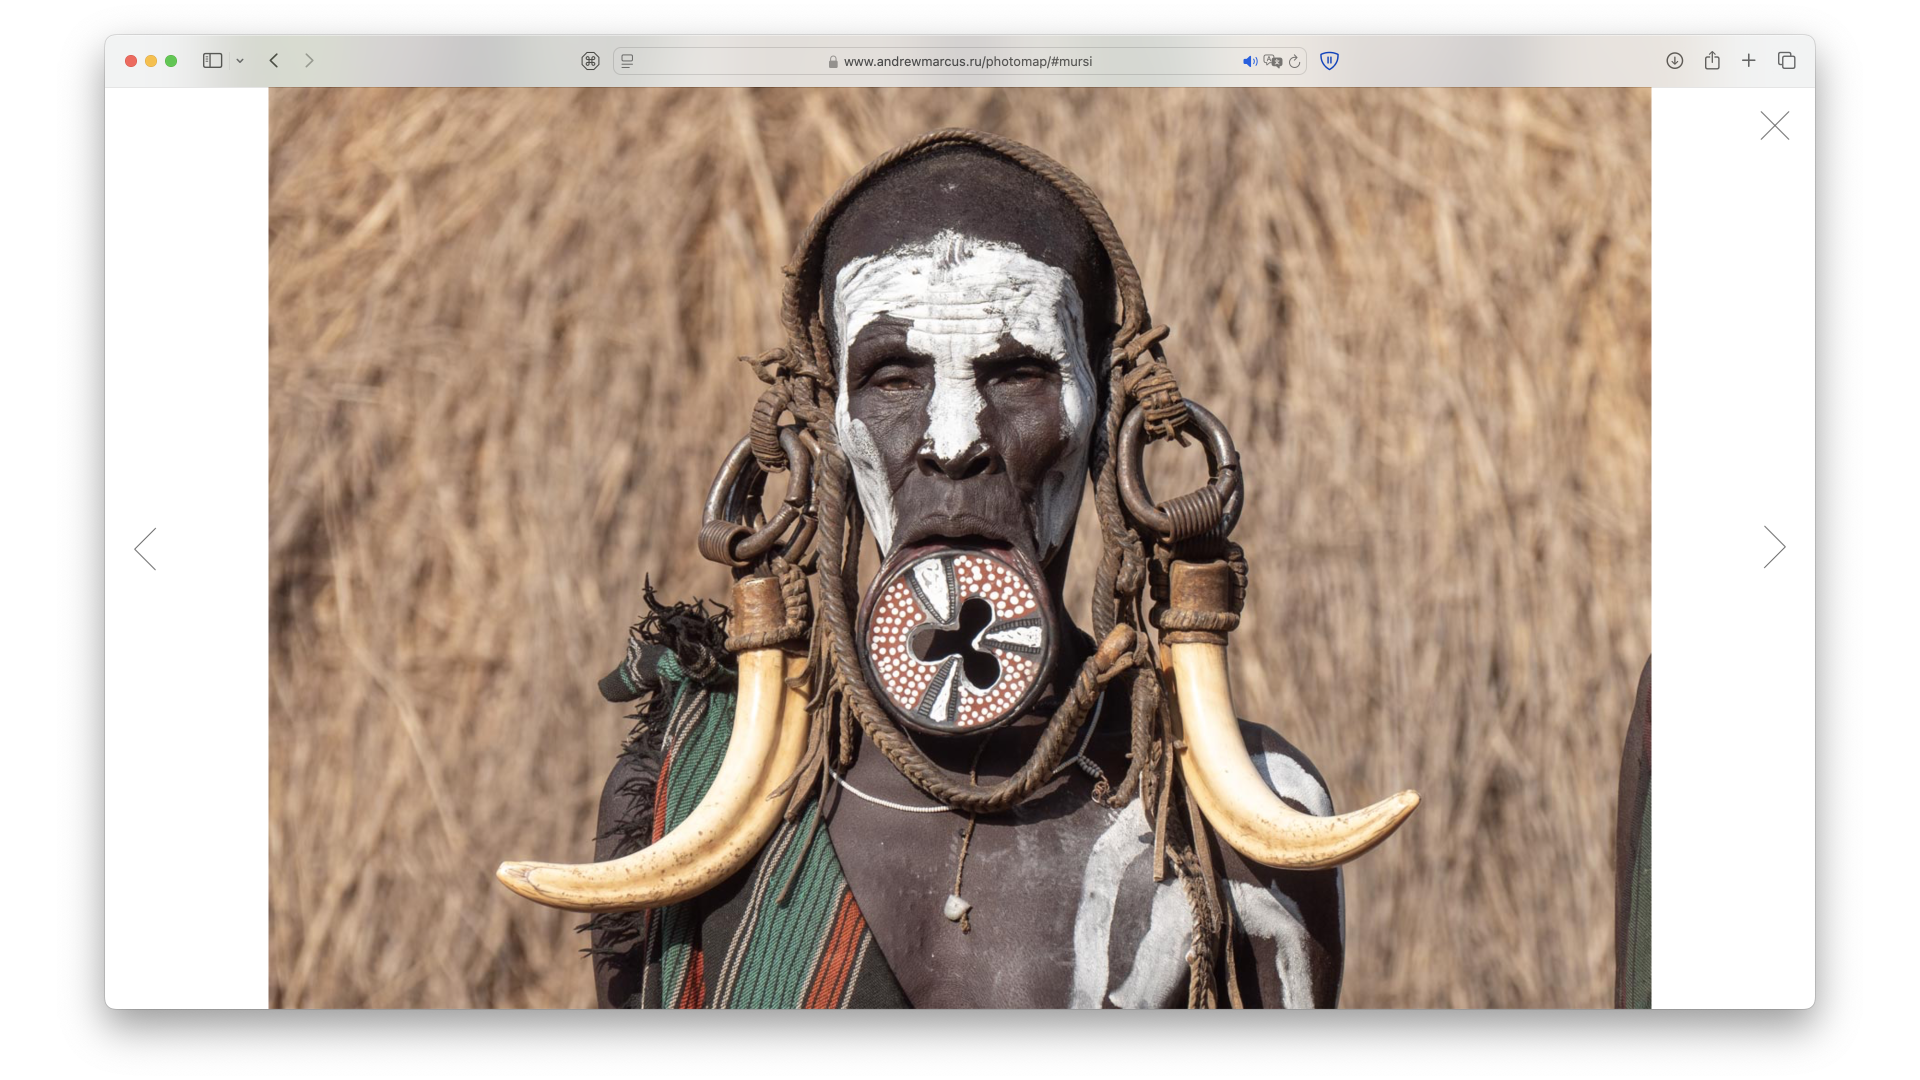Viewport: 1920px width, 1080px height.
Task: Toggle the Safari sidebar
Action: (212, 61)
